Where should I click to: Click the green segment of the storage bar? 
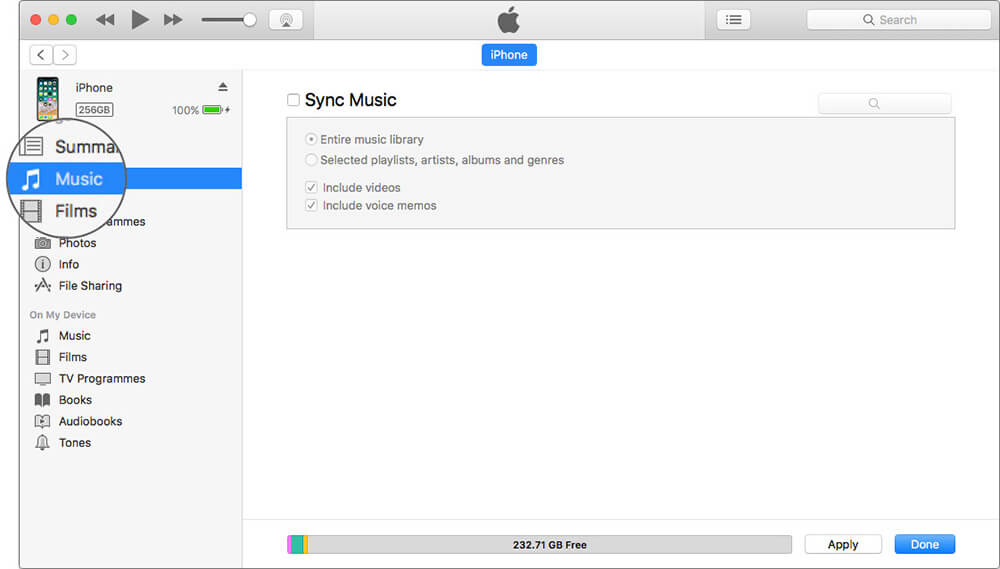297,545
